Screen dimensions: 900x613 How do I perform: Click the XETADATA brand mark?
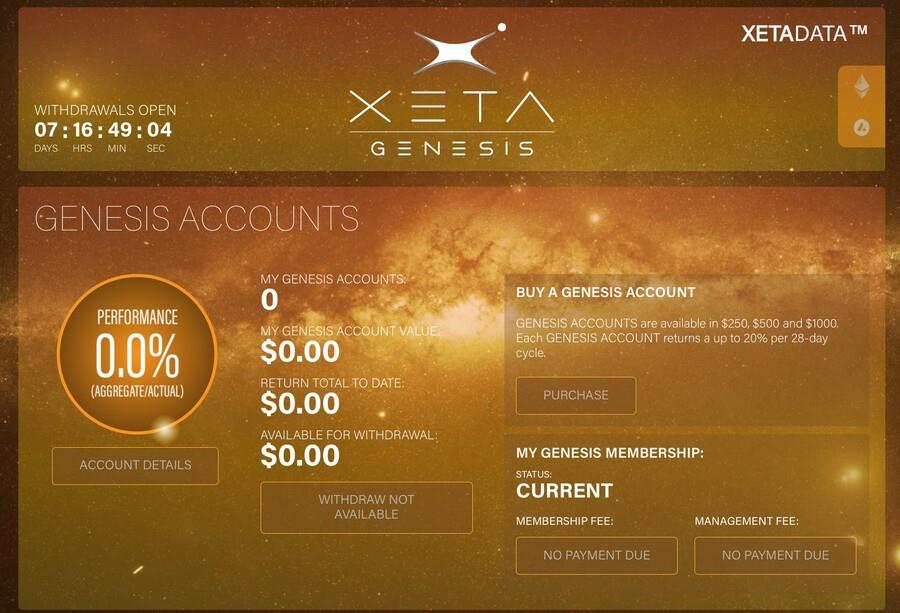[804, 34]
